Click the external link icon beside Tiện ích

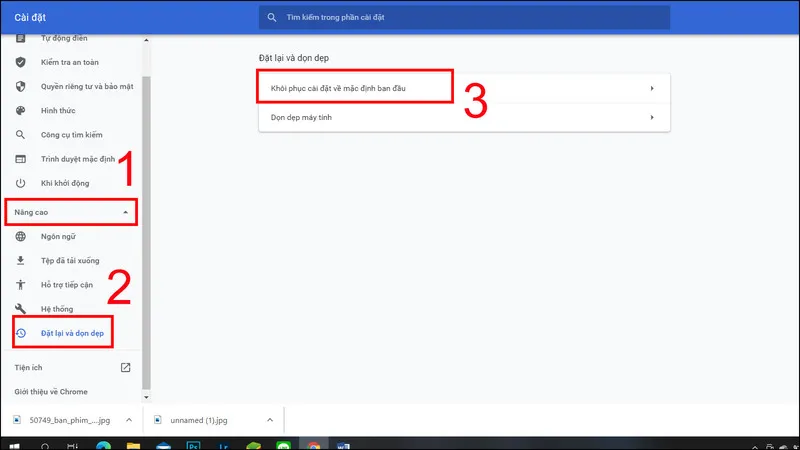click(x=125, y=367)
